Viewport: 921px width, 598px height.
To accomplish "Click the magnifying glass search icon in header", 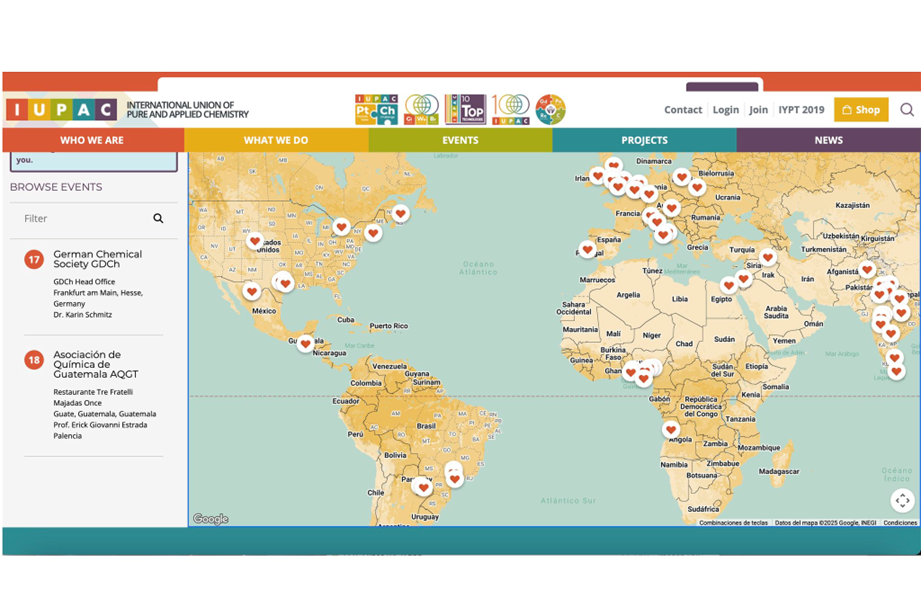I will (x=906, y=110).
